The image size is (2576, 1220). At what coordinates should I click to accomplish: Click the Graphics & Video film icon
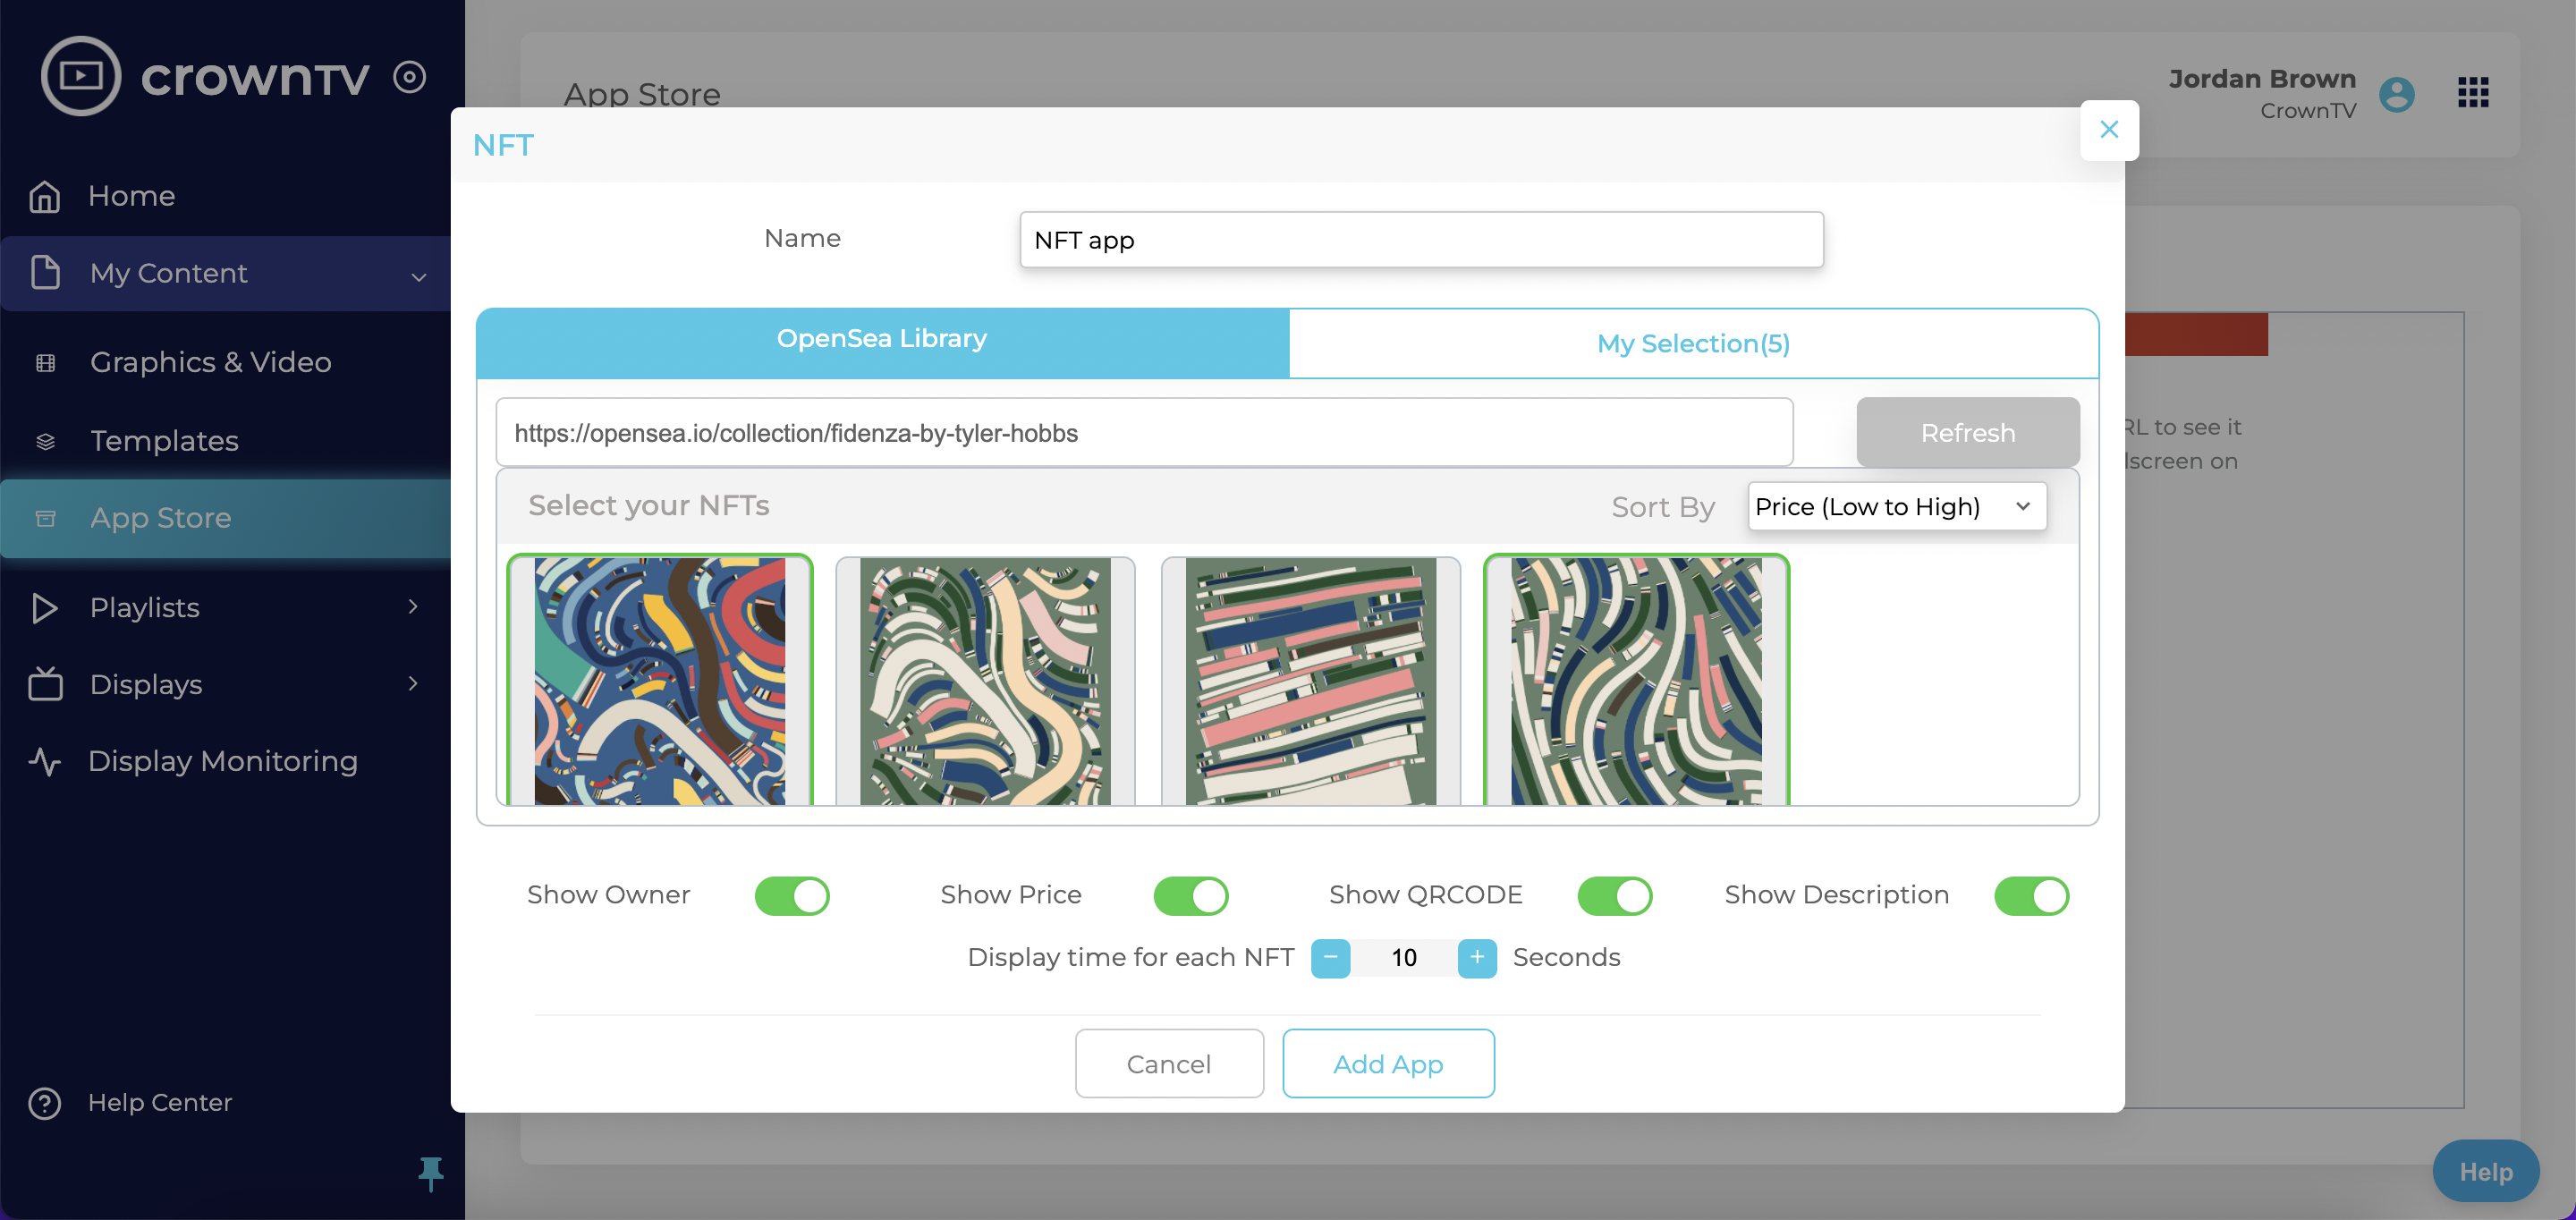[x=45, y=362]
